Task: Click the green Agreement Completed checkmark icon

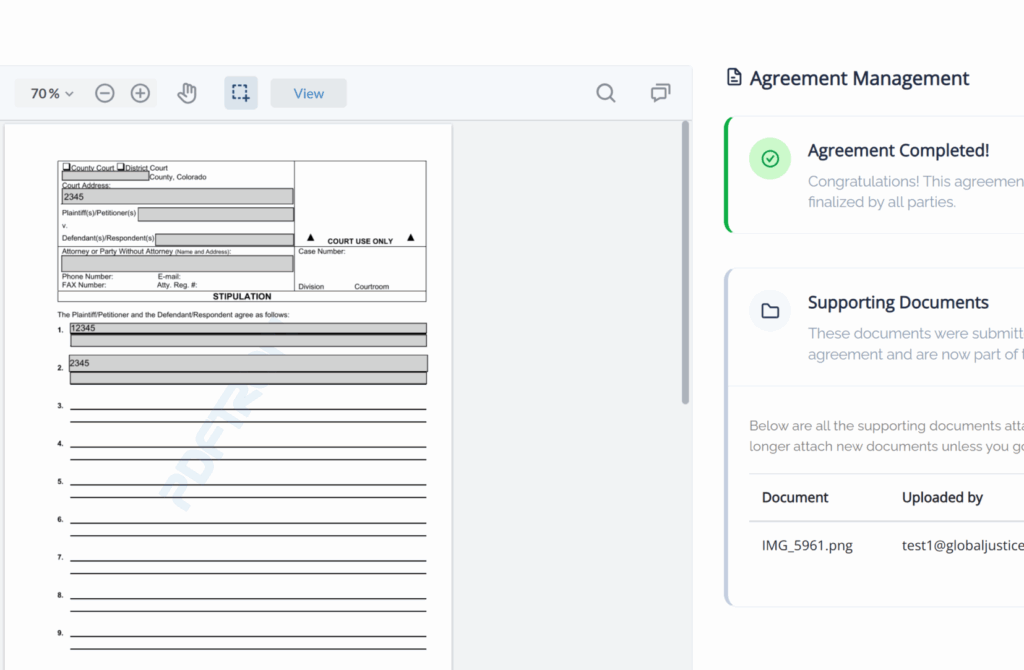Action: click(770, 159)
